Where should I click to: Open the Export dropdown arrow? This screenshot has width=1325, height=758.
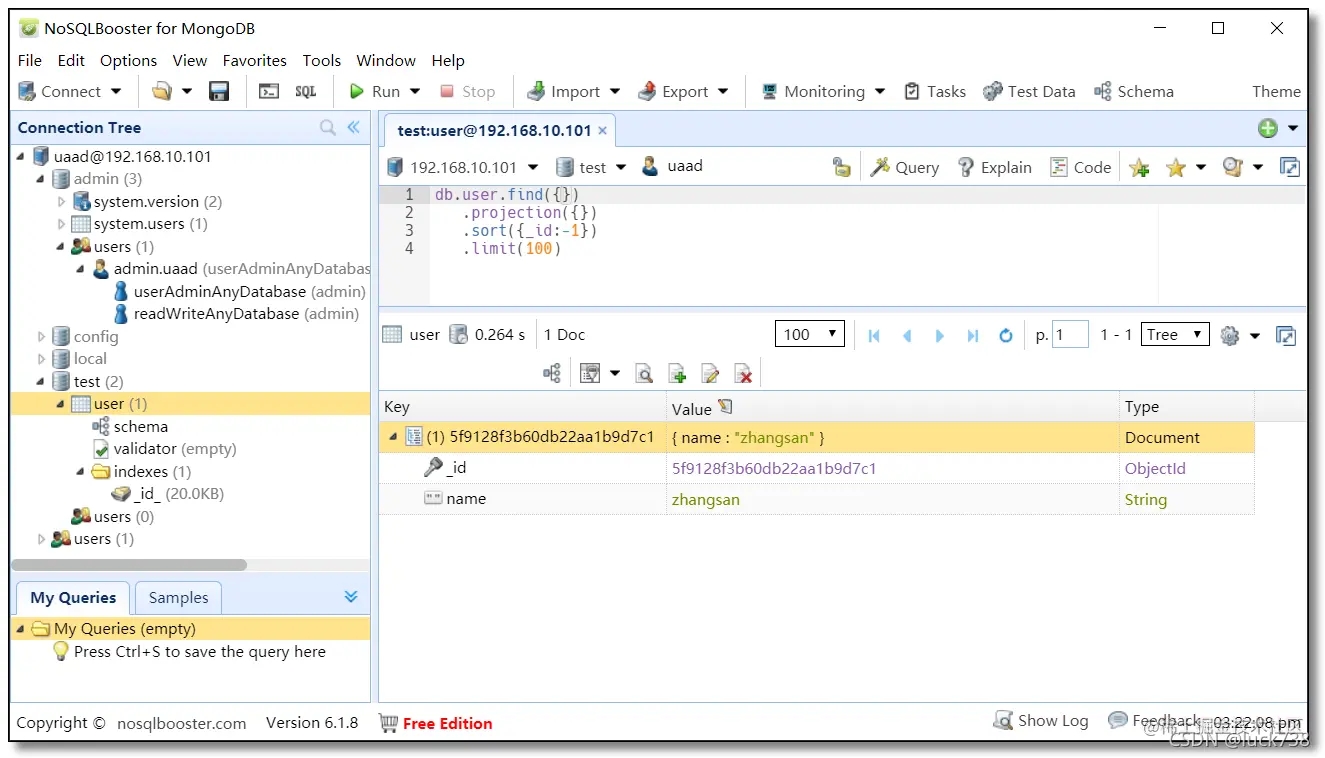(x=723, y=91)
